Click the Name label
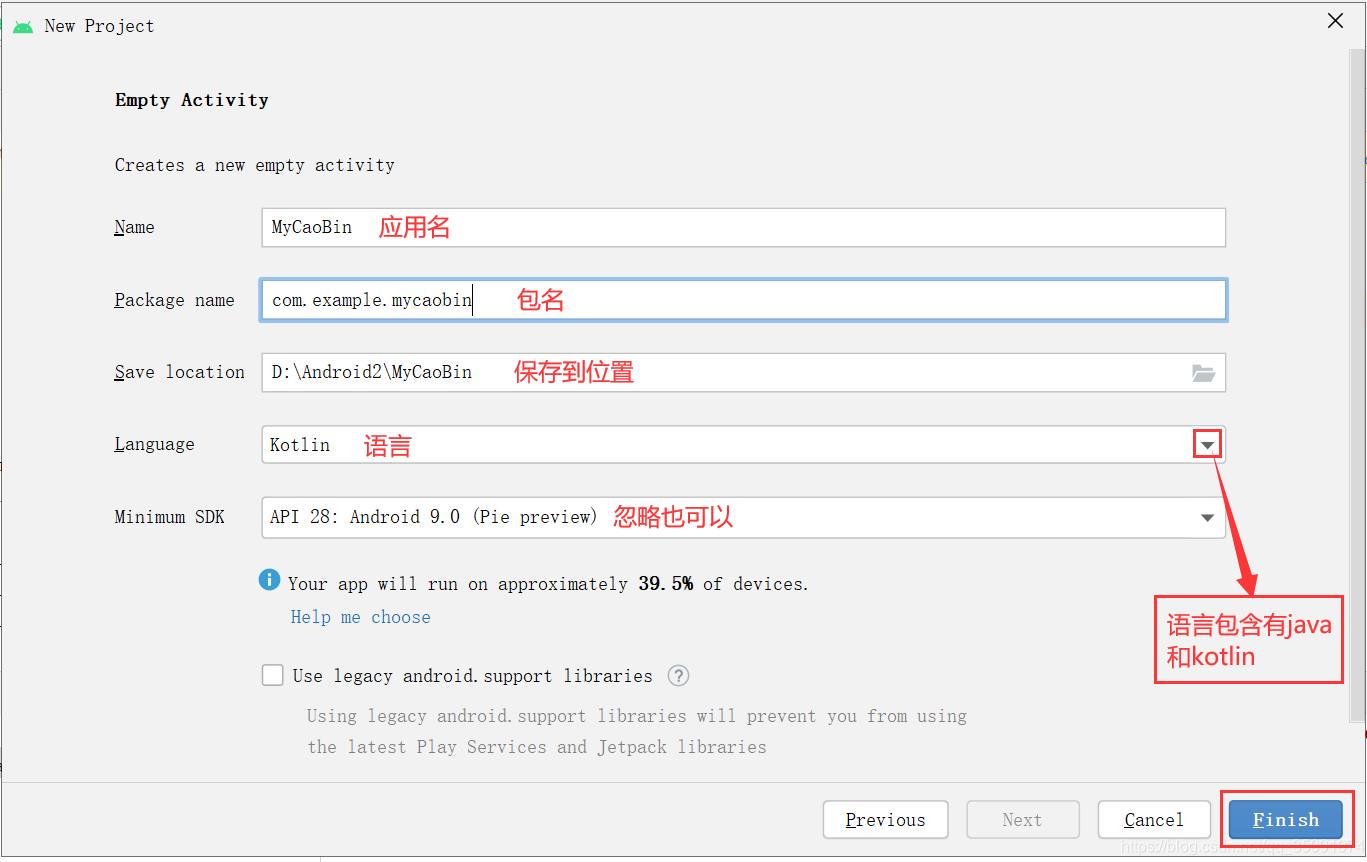 coord(134,227)
